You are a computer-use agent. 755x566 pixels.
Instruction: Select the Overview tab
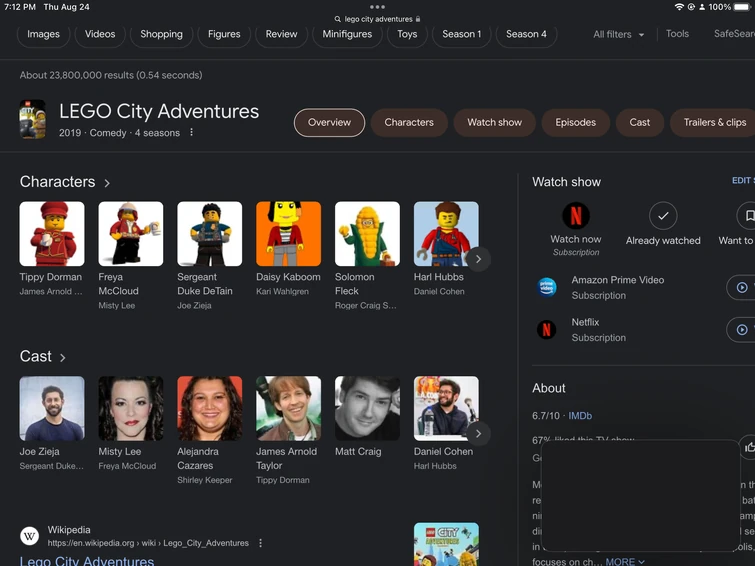coord(329,122)
